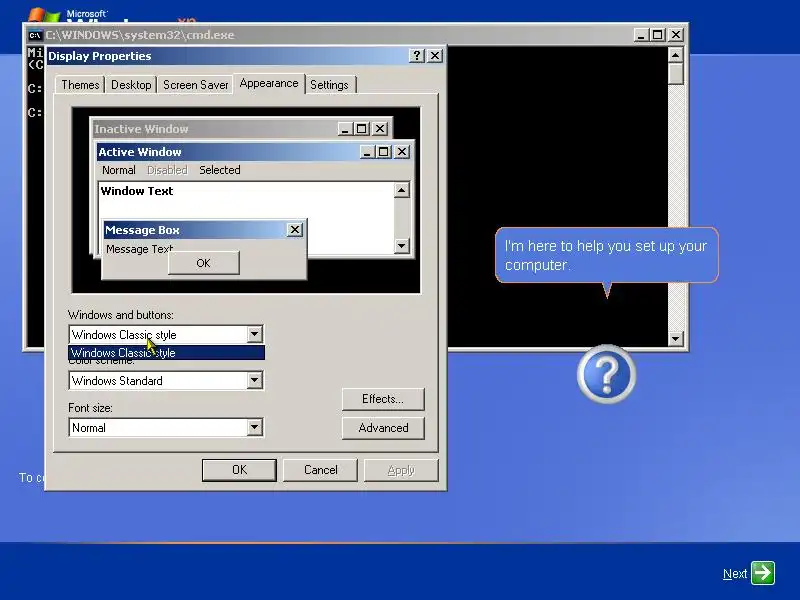This screenshot has width=800, height=600.
Task: Choose the highlighted Windows Classic style list option
Action: [166, 353]
